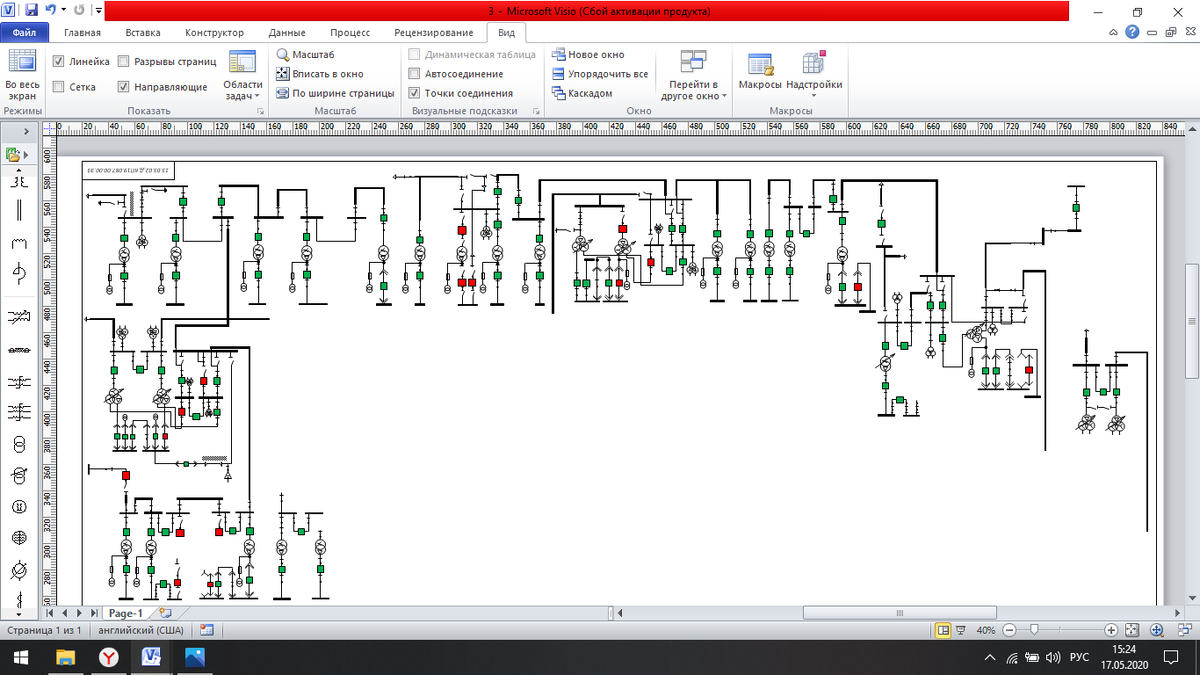Click the zoom slider thumb
Screen dimensions: 1200x675
(1033, 631)
